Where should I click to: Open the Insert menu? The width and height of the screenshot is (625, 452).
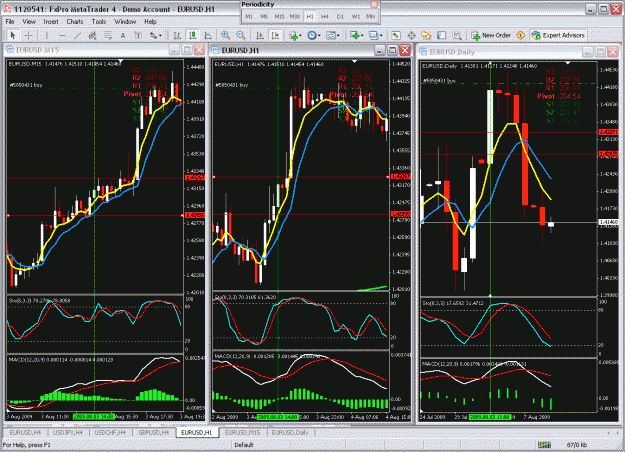coord(51,22)
